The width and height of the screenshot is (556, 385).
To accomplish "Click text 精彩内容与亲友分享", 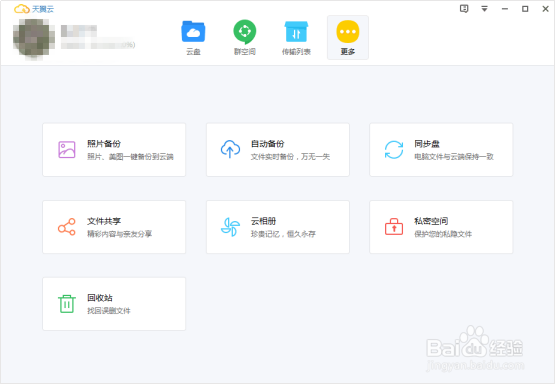I will coord(119,234).
